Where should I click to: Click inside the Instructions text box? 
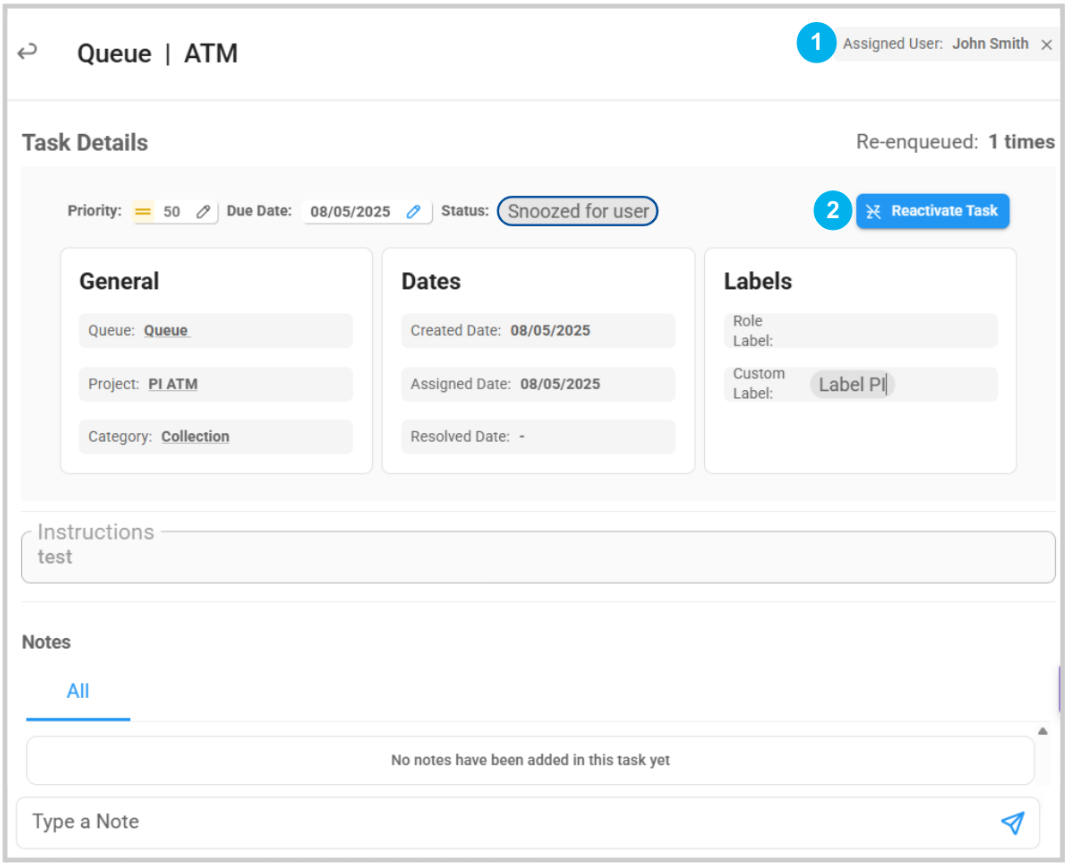(x=538, y=560)
